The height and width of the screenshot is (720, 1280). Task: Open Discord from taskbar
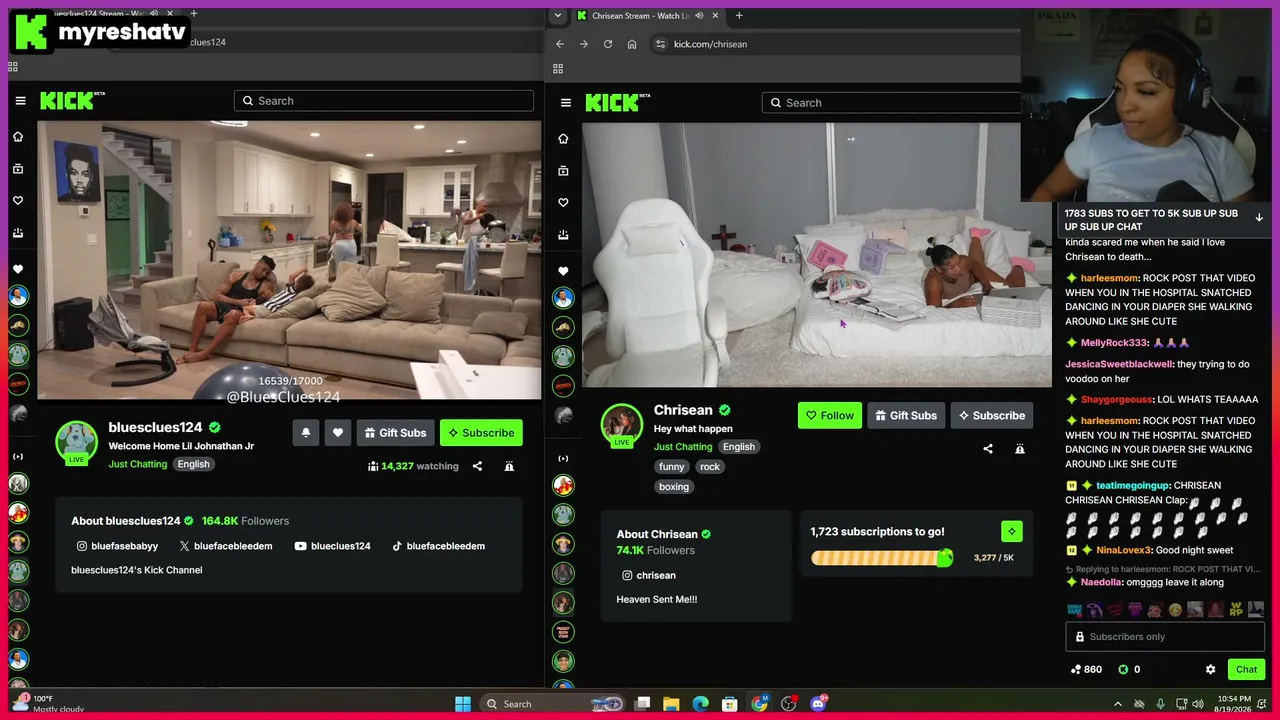tap(818, 704)
